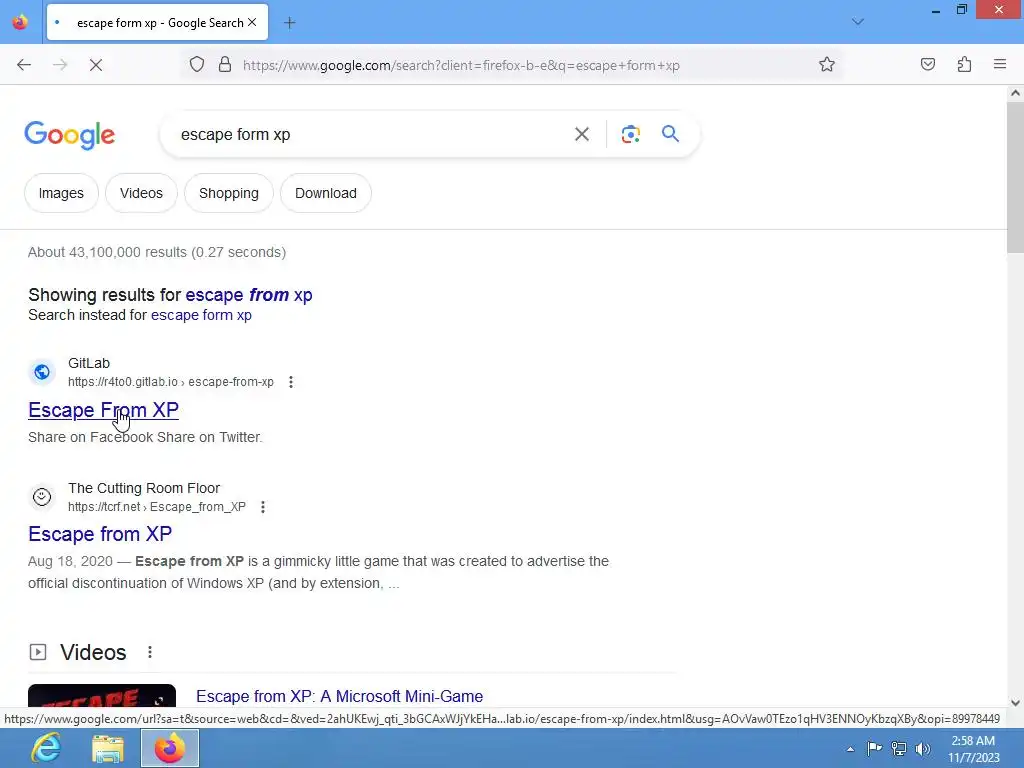Clear the search box text

(x=581, y=134)
